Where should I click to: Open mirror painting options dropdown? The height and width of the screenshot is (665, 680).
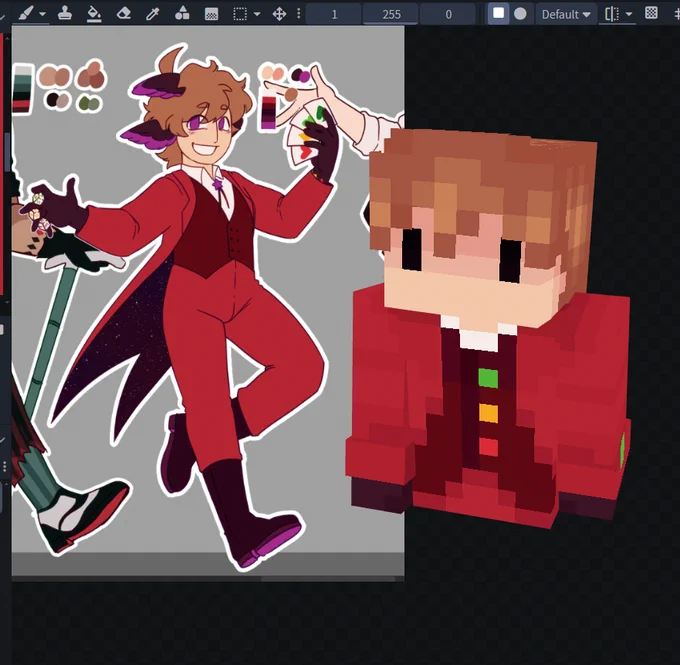[x=629, y=14]
